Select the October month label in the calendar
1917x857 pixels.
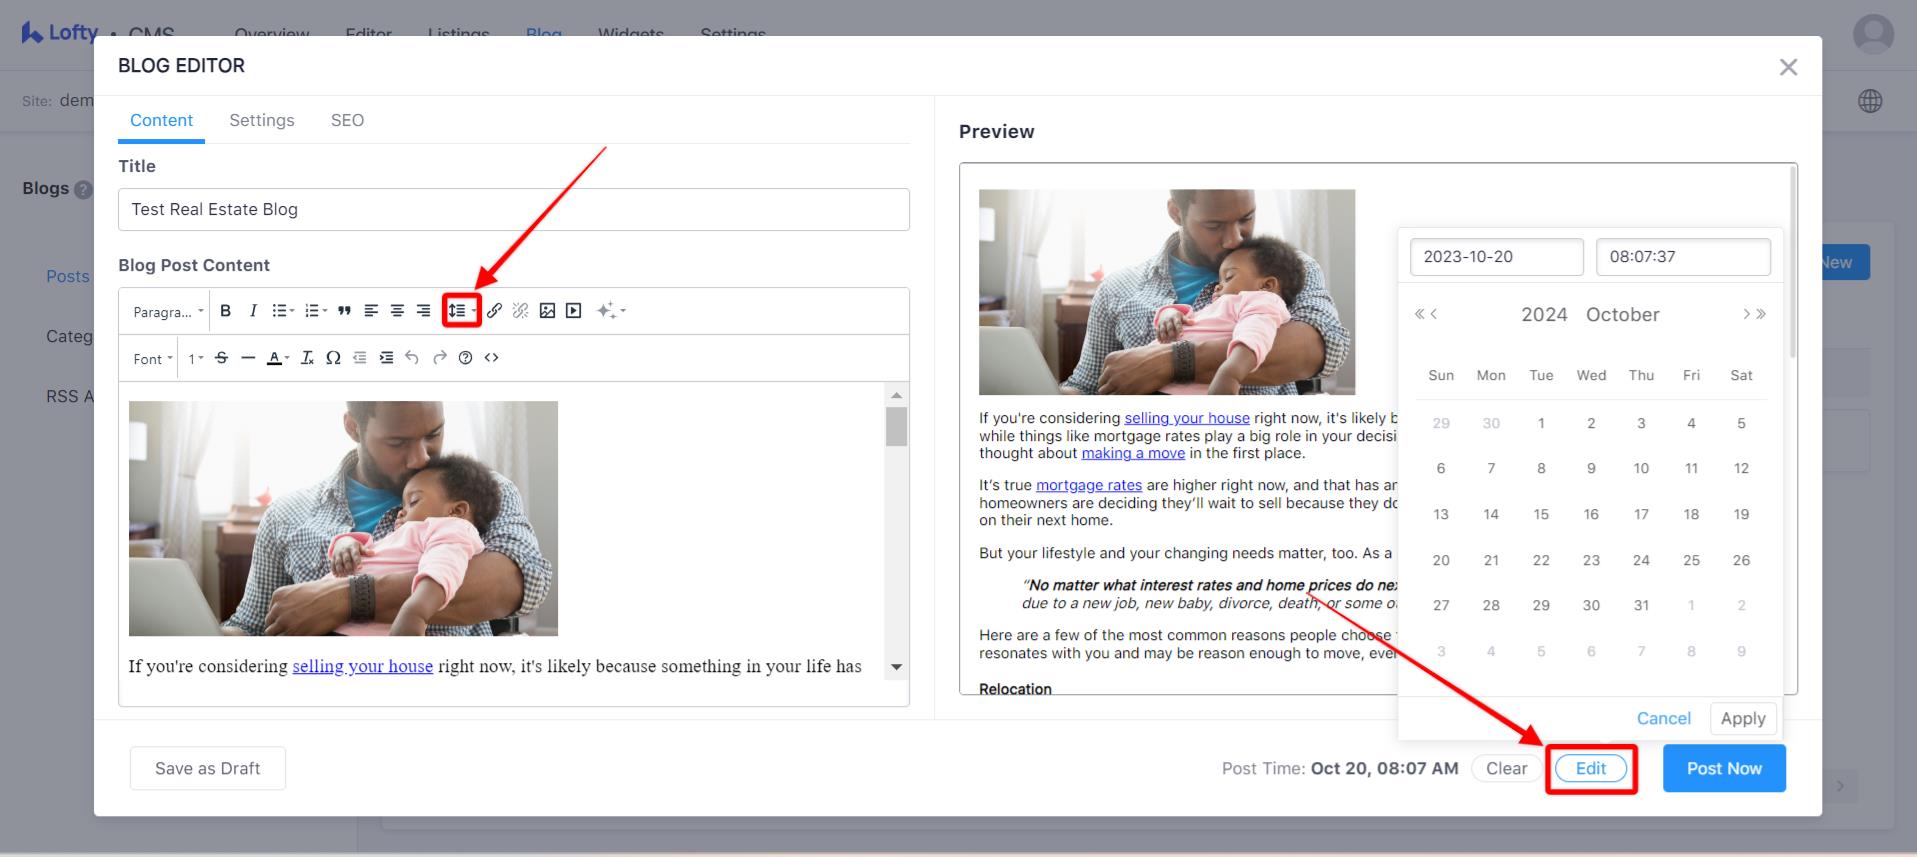1622,315
